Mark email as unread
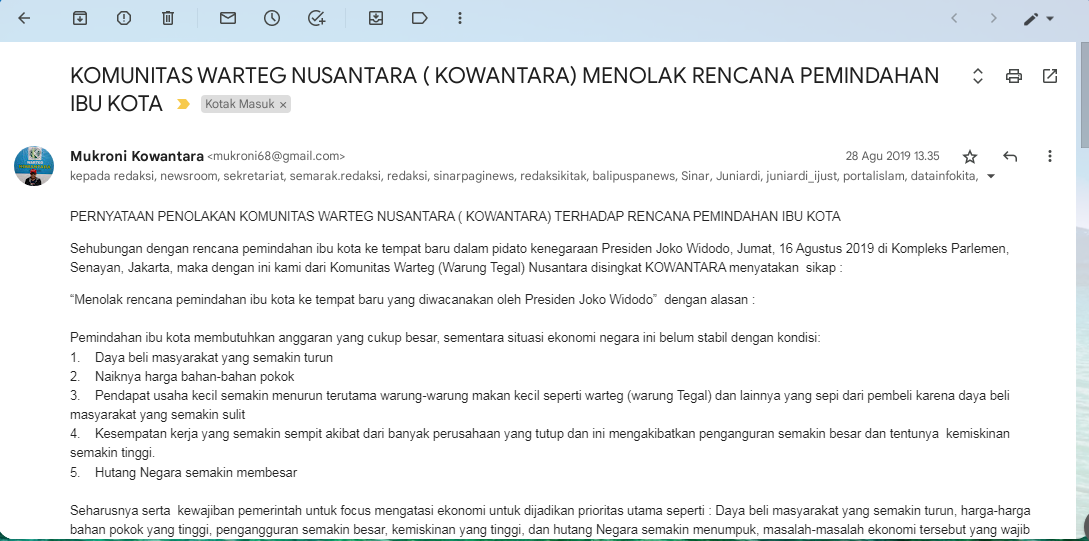Screen dimensions: 1089x541 click(228, 19)
